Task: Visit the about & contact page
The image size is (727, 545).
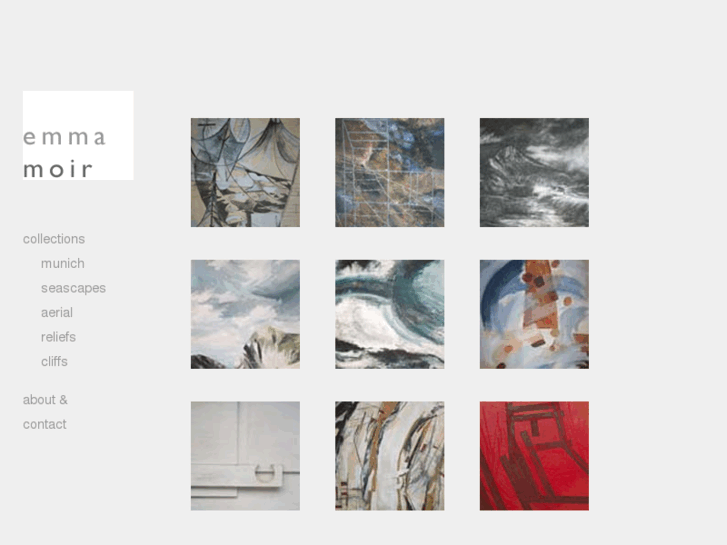Action: [45, 412]
